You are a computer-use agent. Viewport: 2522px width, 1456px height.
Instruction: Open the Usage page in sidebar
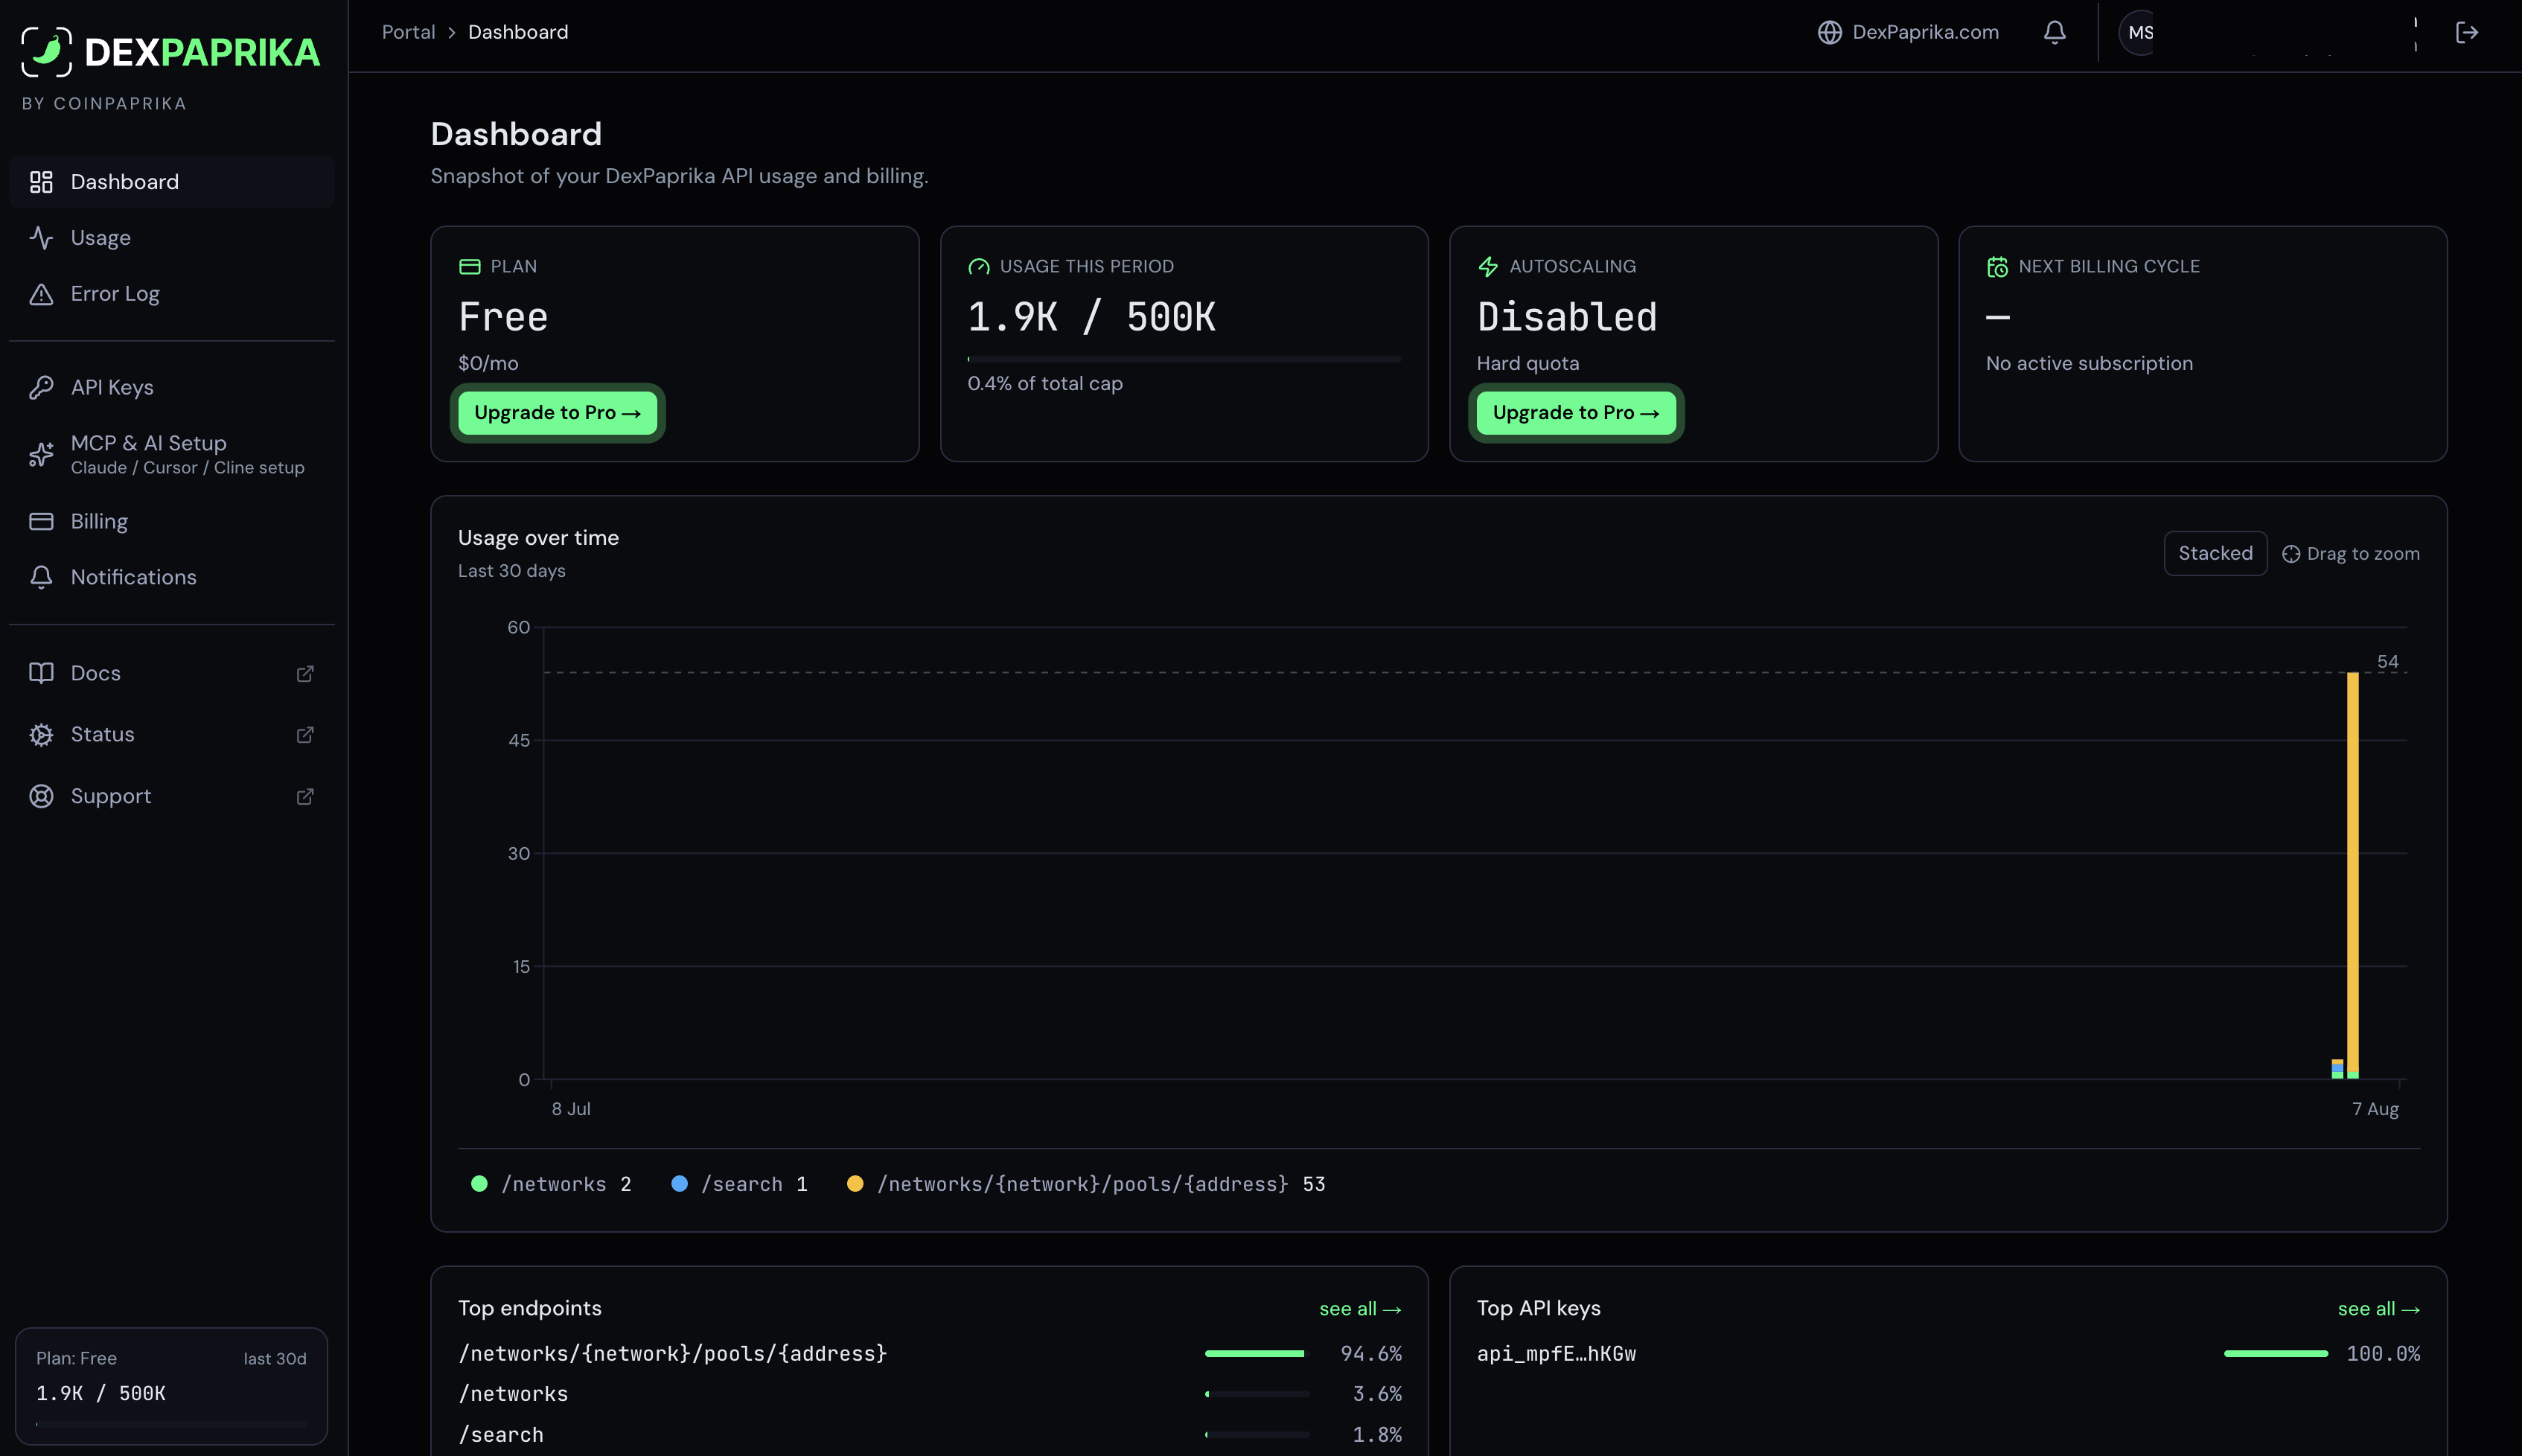(x=172, y=238)
